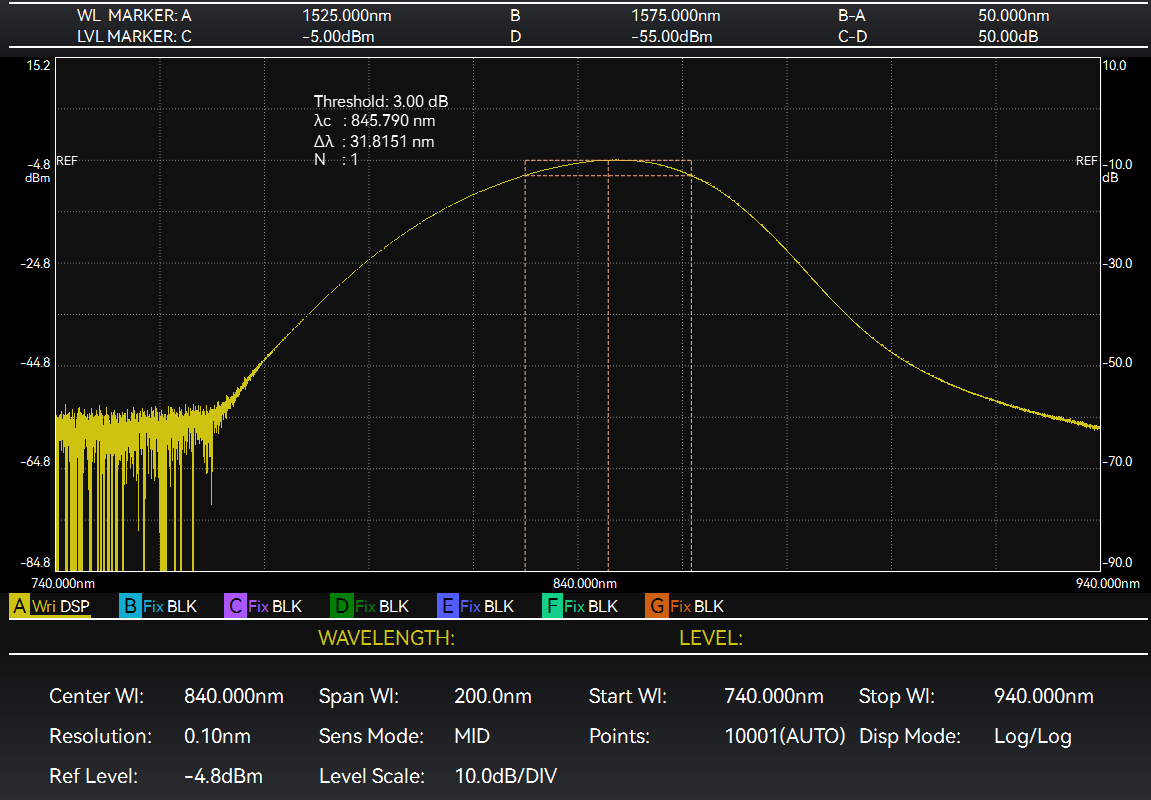Select the purple Trace C icon
Viewport: 1151px width, 800px height.
click(x=235, y=606)
